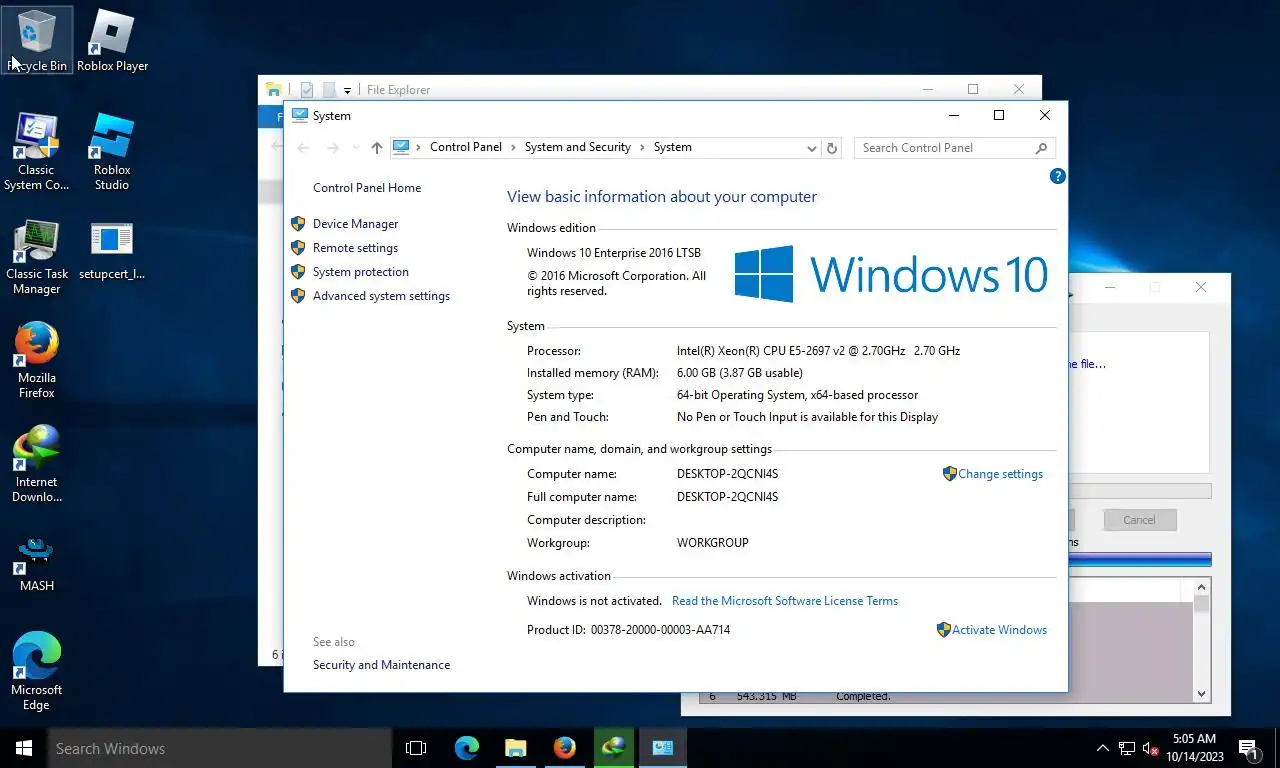Open Control Panel Home
Screen dimensions: 1280x768
(367, 188)
